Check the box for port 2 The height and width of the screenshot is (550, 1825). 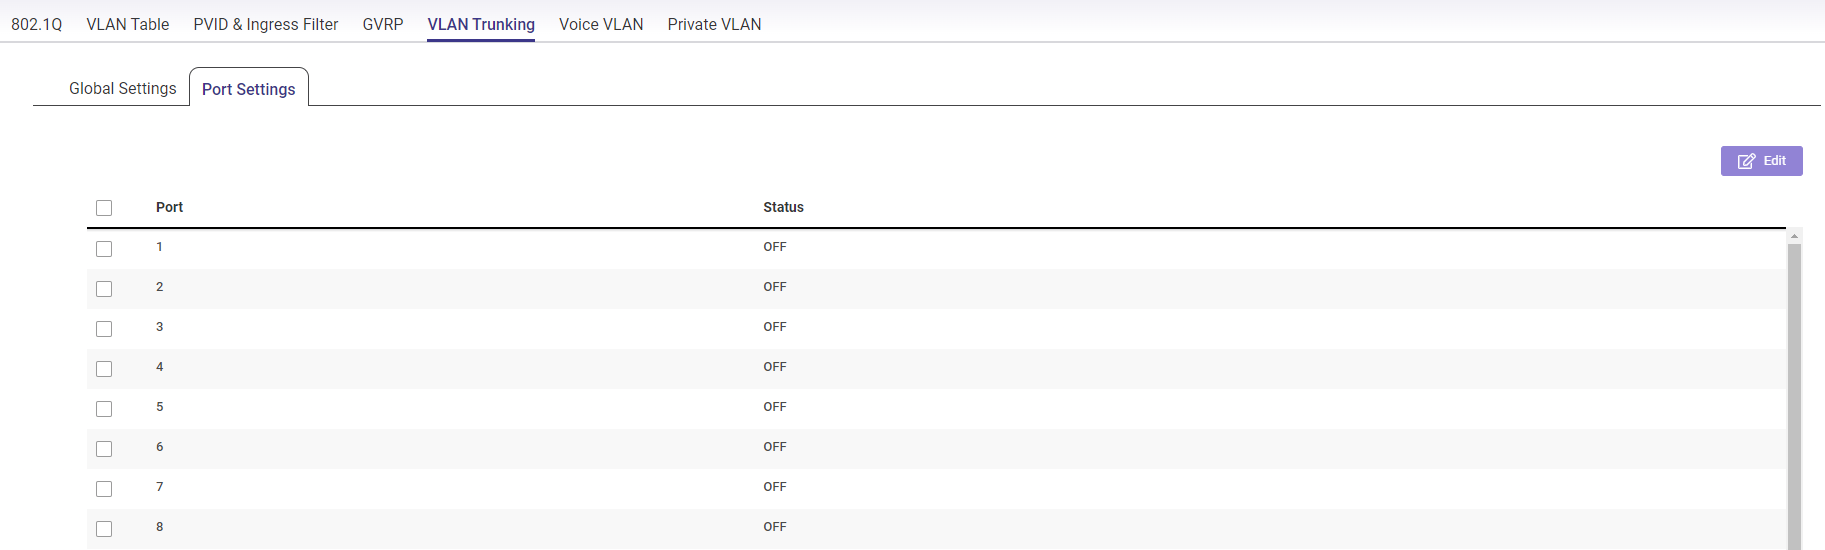tap(104, 289)
